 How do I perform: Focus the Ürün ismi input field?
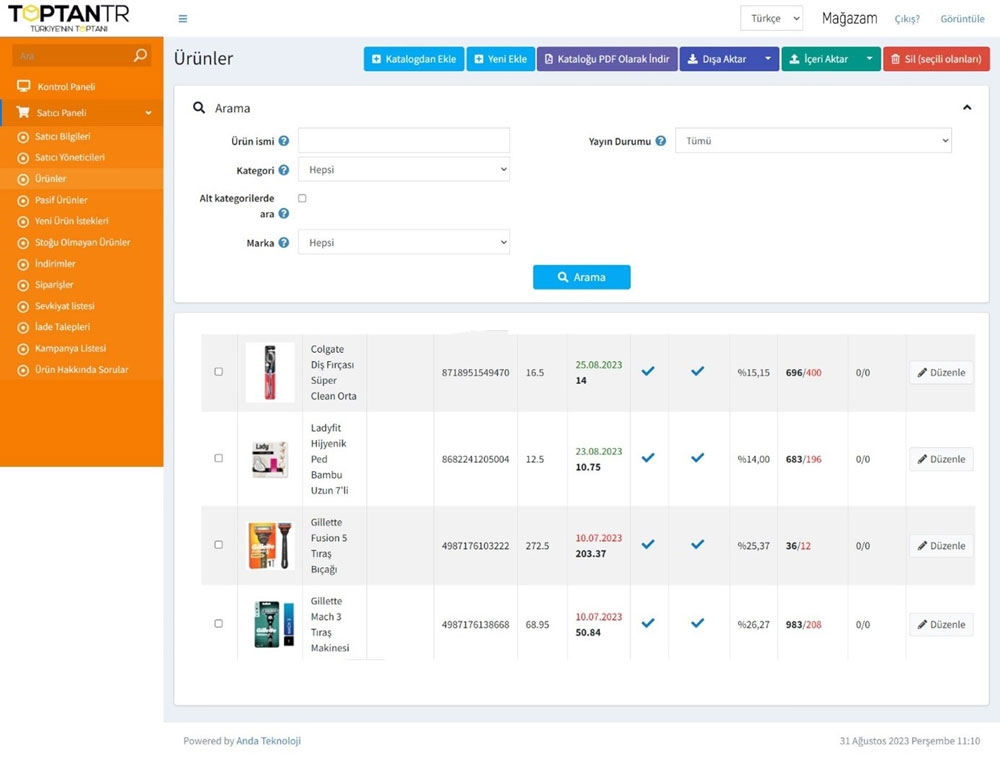(x=404, y=140)
